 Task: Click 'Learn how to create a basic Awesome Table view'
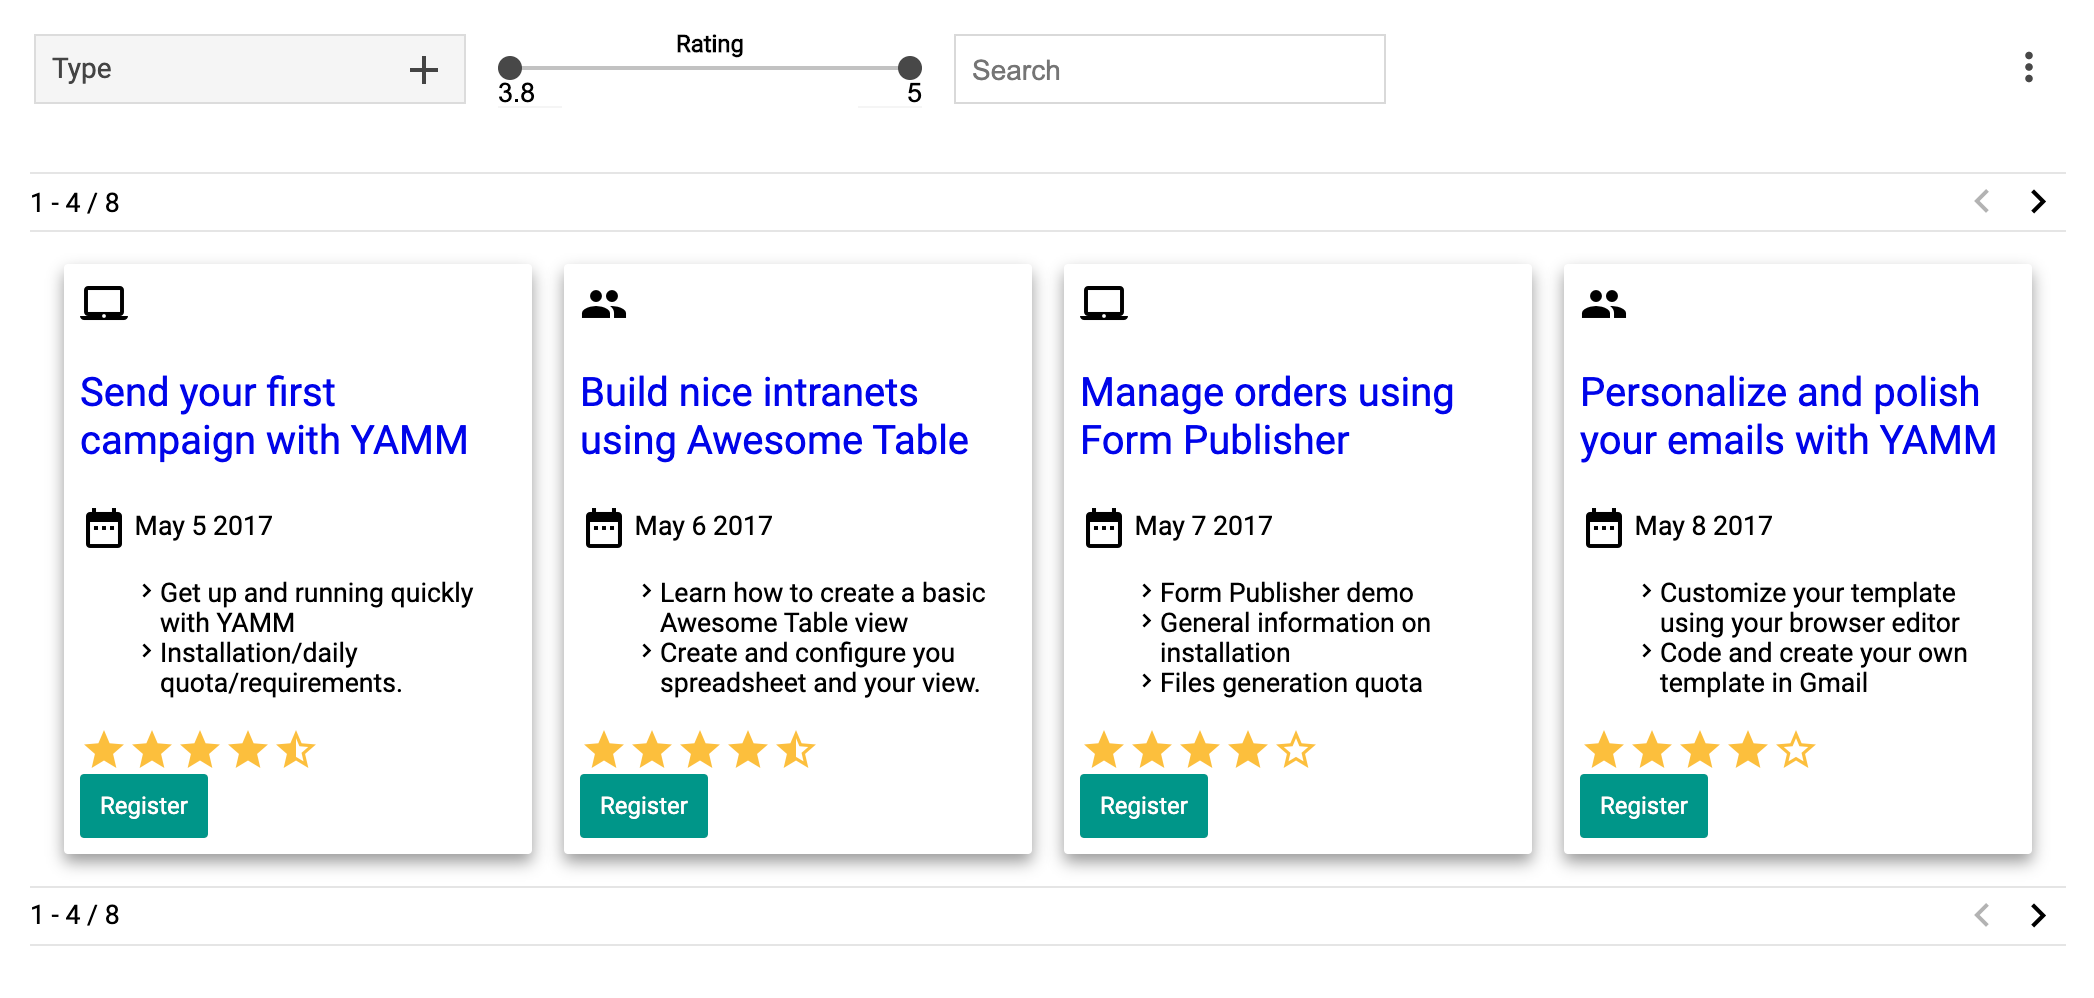coord(822,608)
